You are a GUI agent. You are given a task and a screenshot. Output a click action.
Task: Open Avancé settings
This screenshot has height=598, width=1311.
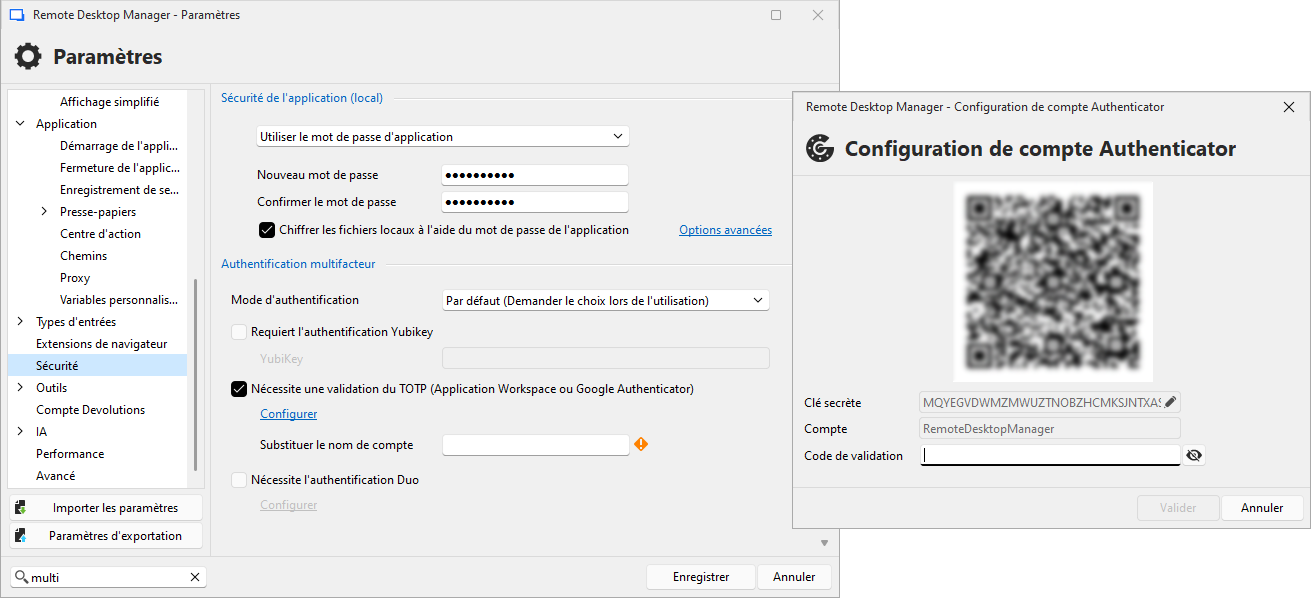[55, 476]
